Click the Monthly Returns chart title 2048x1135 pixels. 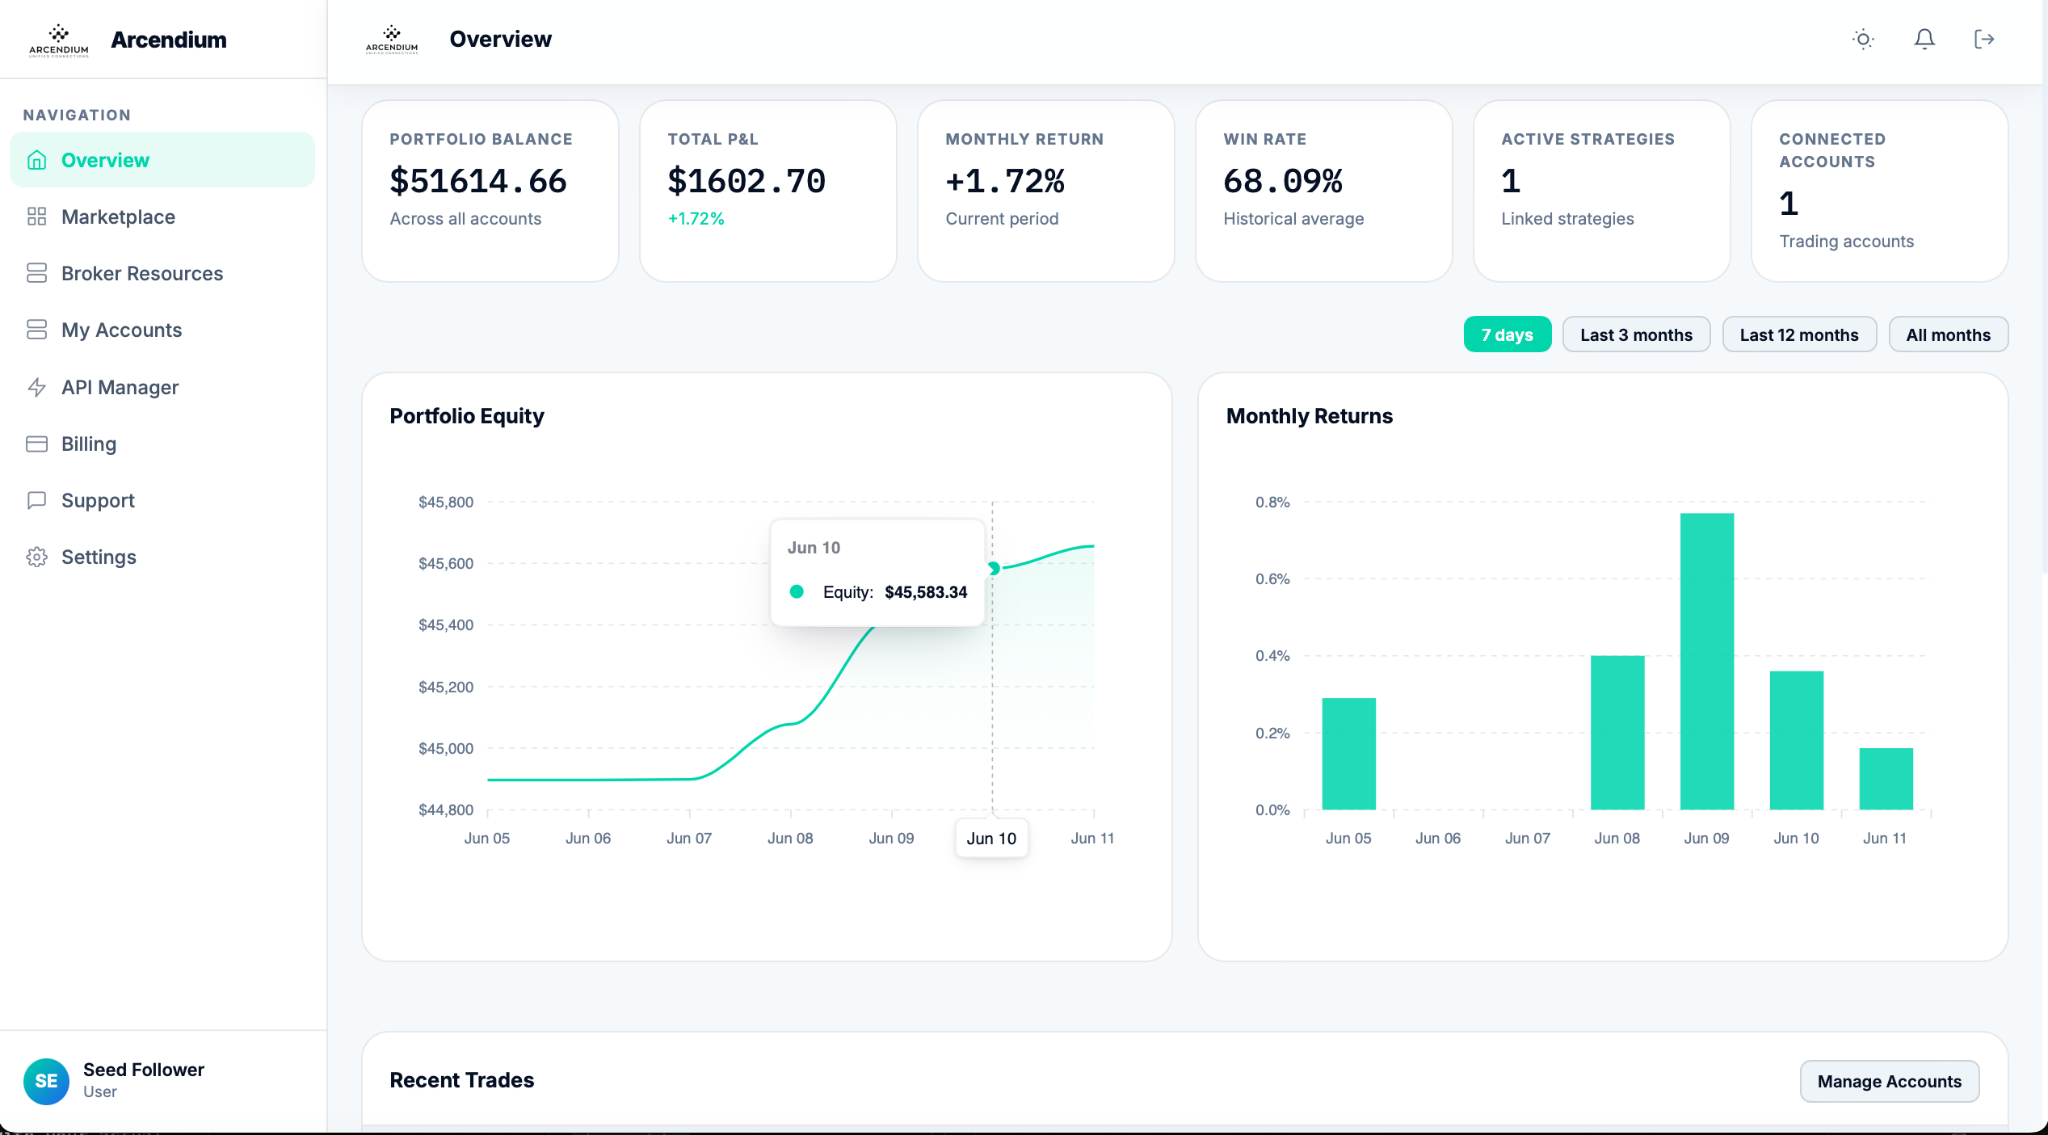[1309, 416]
